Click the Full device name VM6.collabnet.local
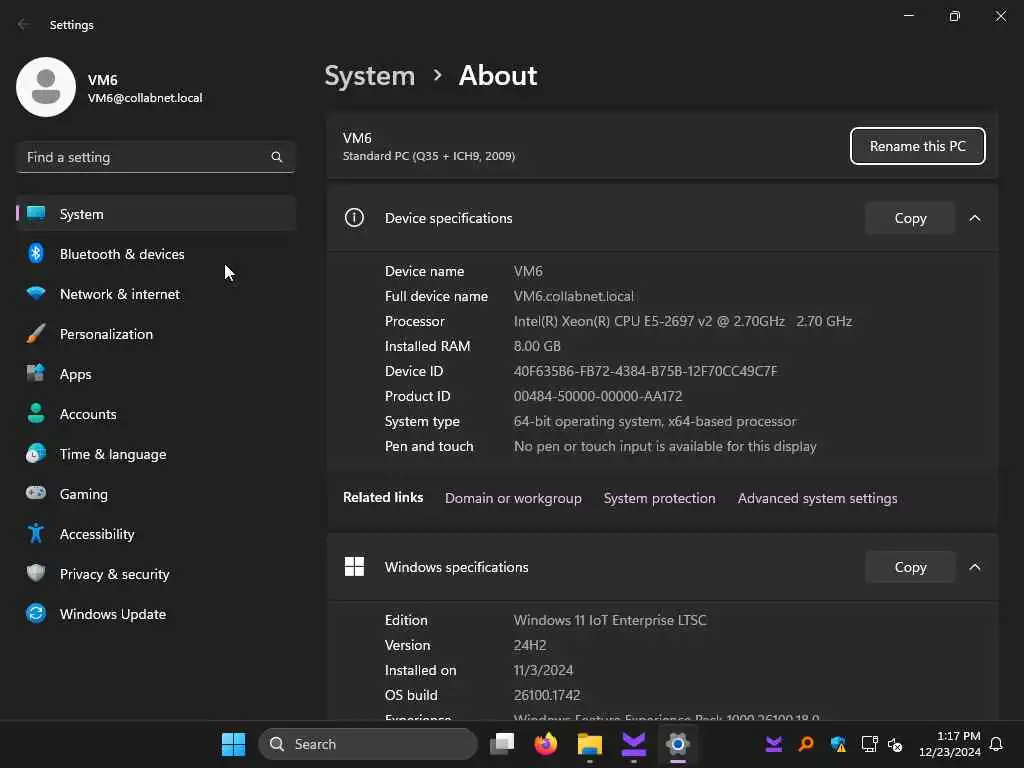This screenshot has height=768, width=1024. (x=573, y=296)
